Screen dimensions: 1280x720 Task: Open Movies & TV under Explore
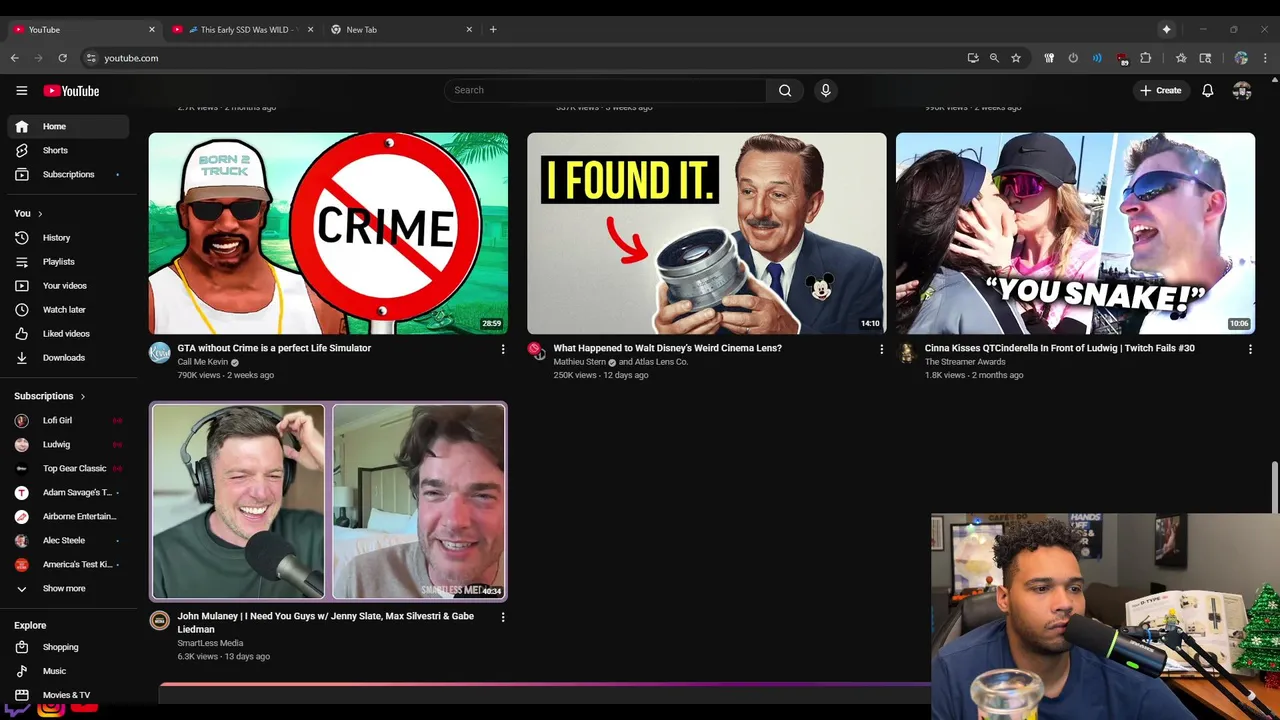coord(68,695)
